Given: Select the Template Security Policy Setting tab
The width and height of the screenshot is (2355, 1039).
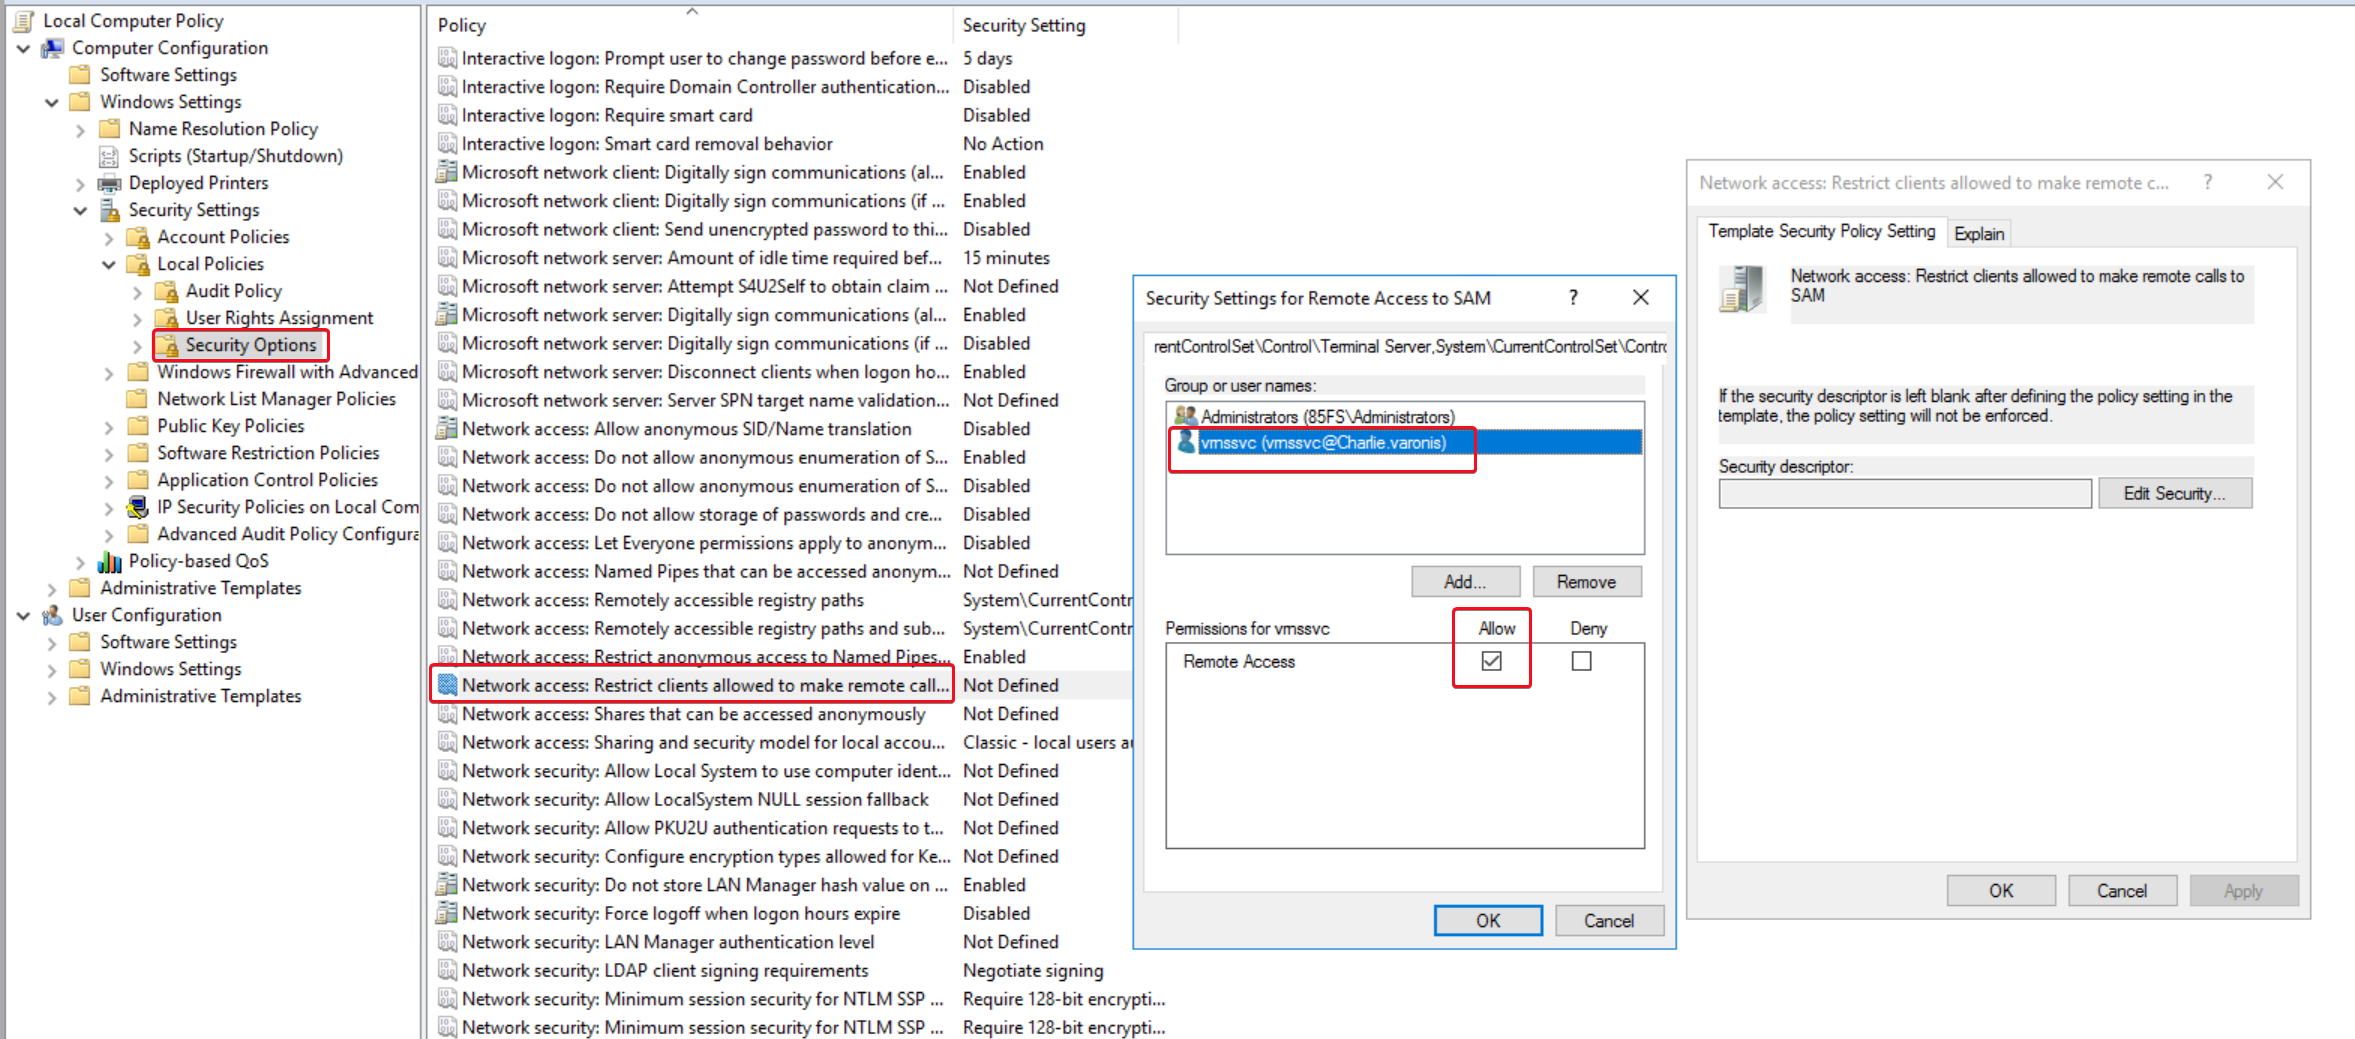Looking at the screenshot, I should click(1821, 231).
